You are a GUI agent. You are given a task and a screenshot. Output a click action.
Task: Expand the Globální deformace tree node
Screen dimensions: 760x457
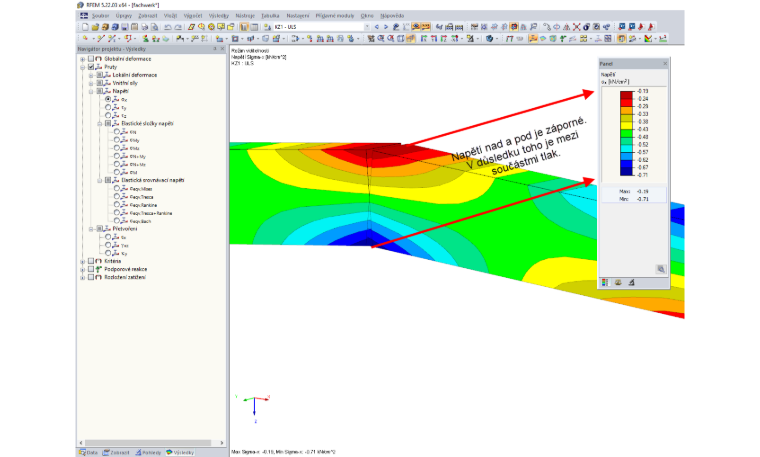[x=82, y=59]
